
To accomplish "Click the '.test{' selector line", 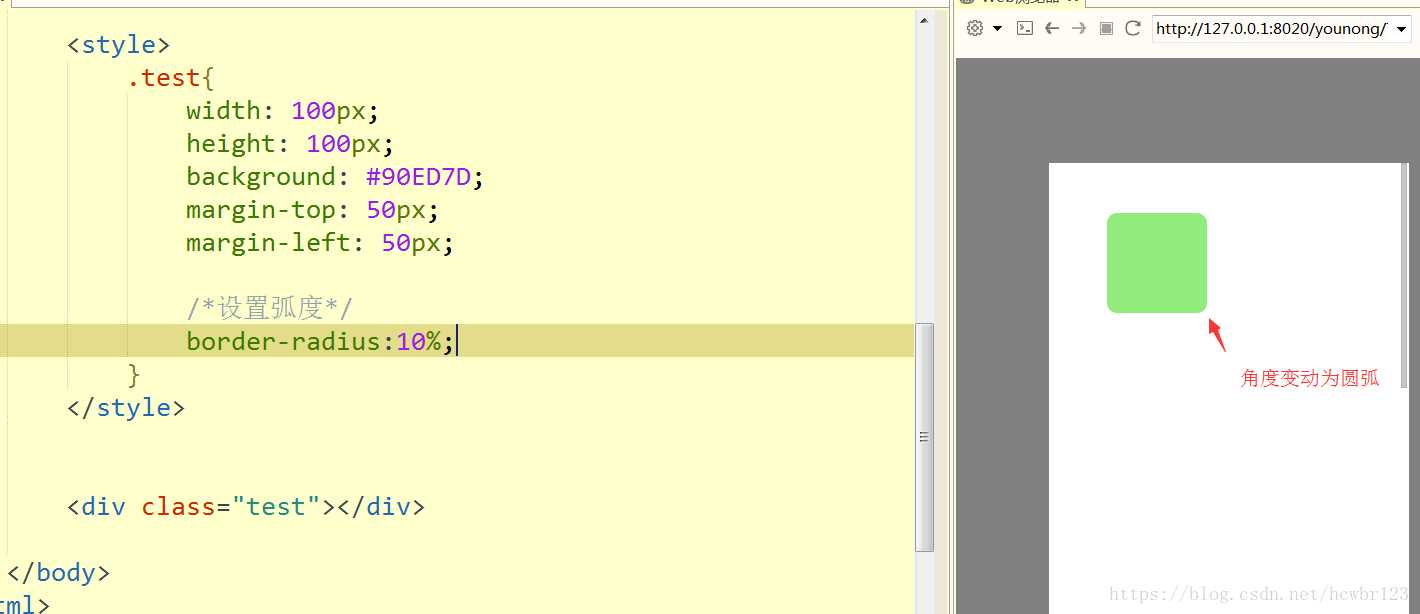I will click(x=171, y=78).
